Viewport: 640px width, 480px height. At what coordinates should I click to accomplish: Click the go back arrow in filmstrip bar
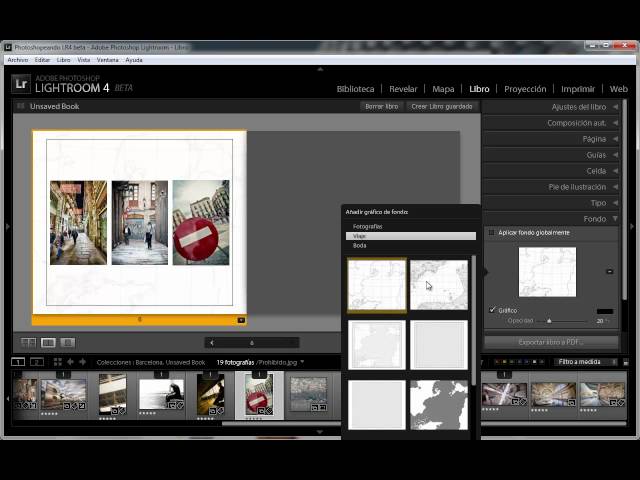coord(71,362)
